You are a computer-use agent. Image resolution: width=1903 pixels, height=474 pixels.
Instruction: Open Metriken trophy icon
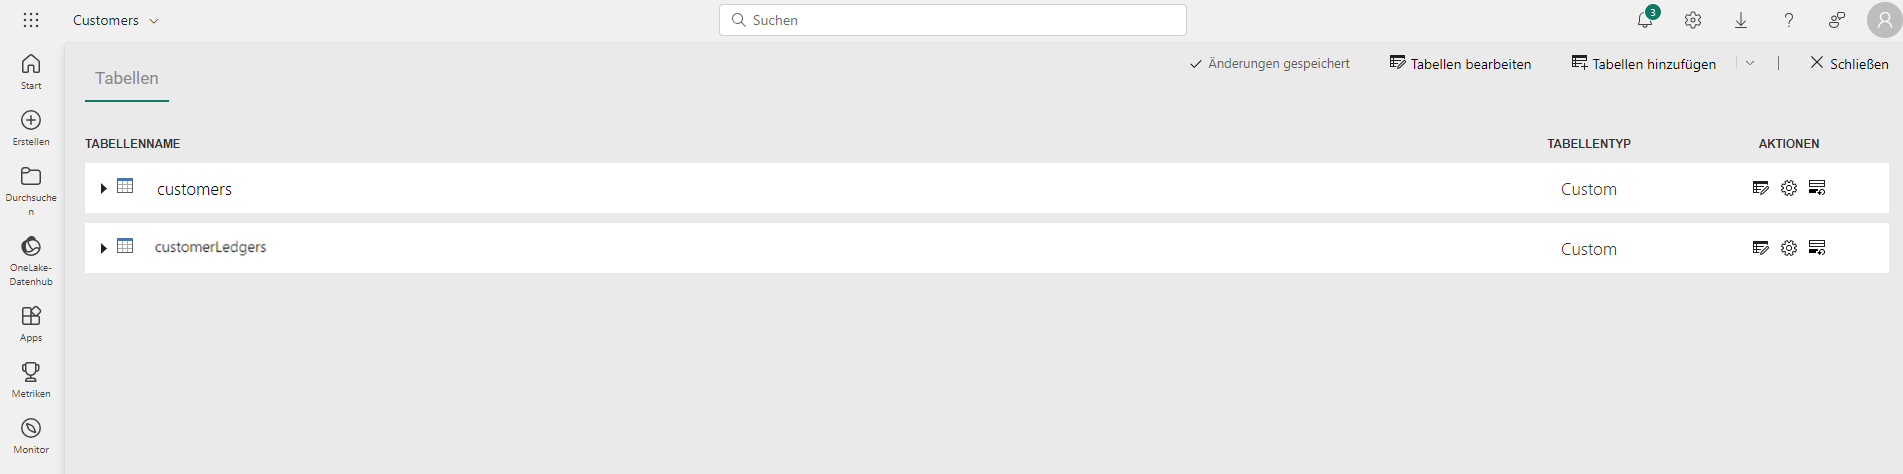point(31,379)
